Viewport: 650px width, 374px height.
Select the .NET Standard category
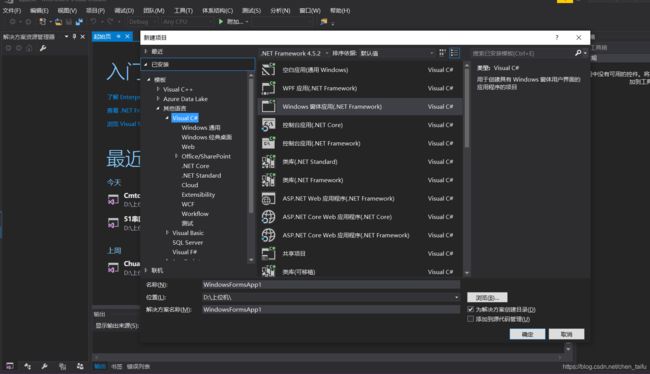[x=201, y=175]
